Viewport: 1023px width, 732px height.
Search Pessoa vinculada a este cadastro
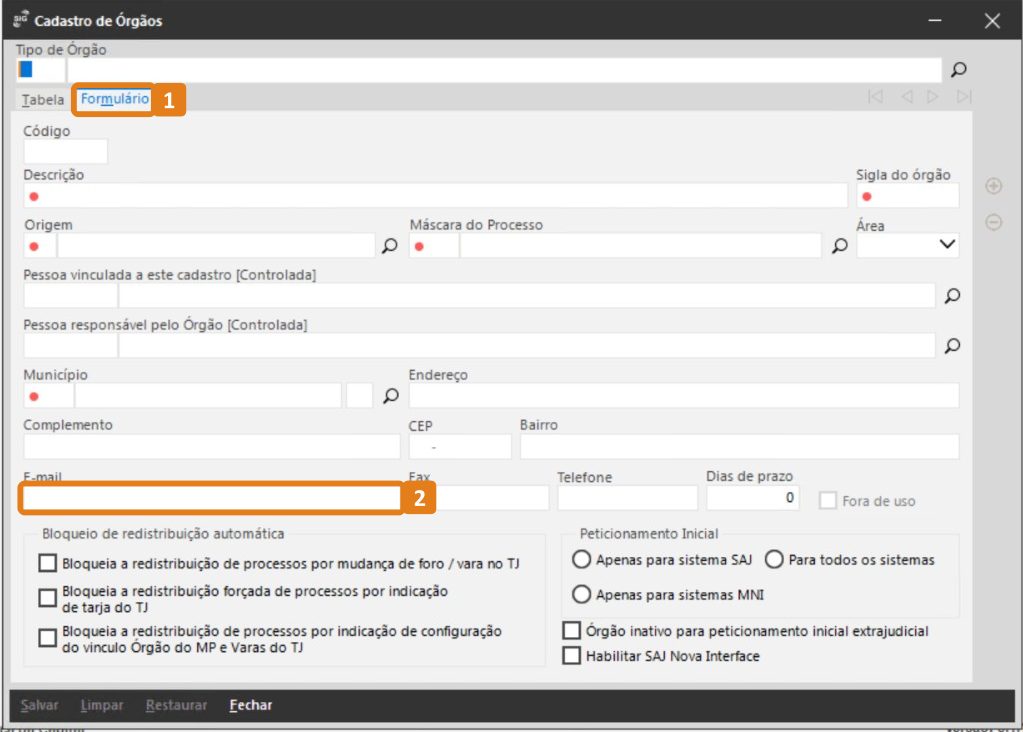952,296
